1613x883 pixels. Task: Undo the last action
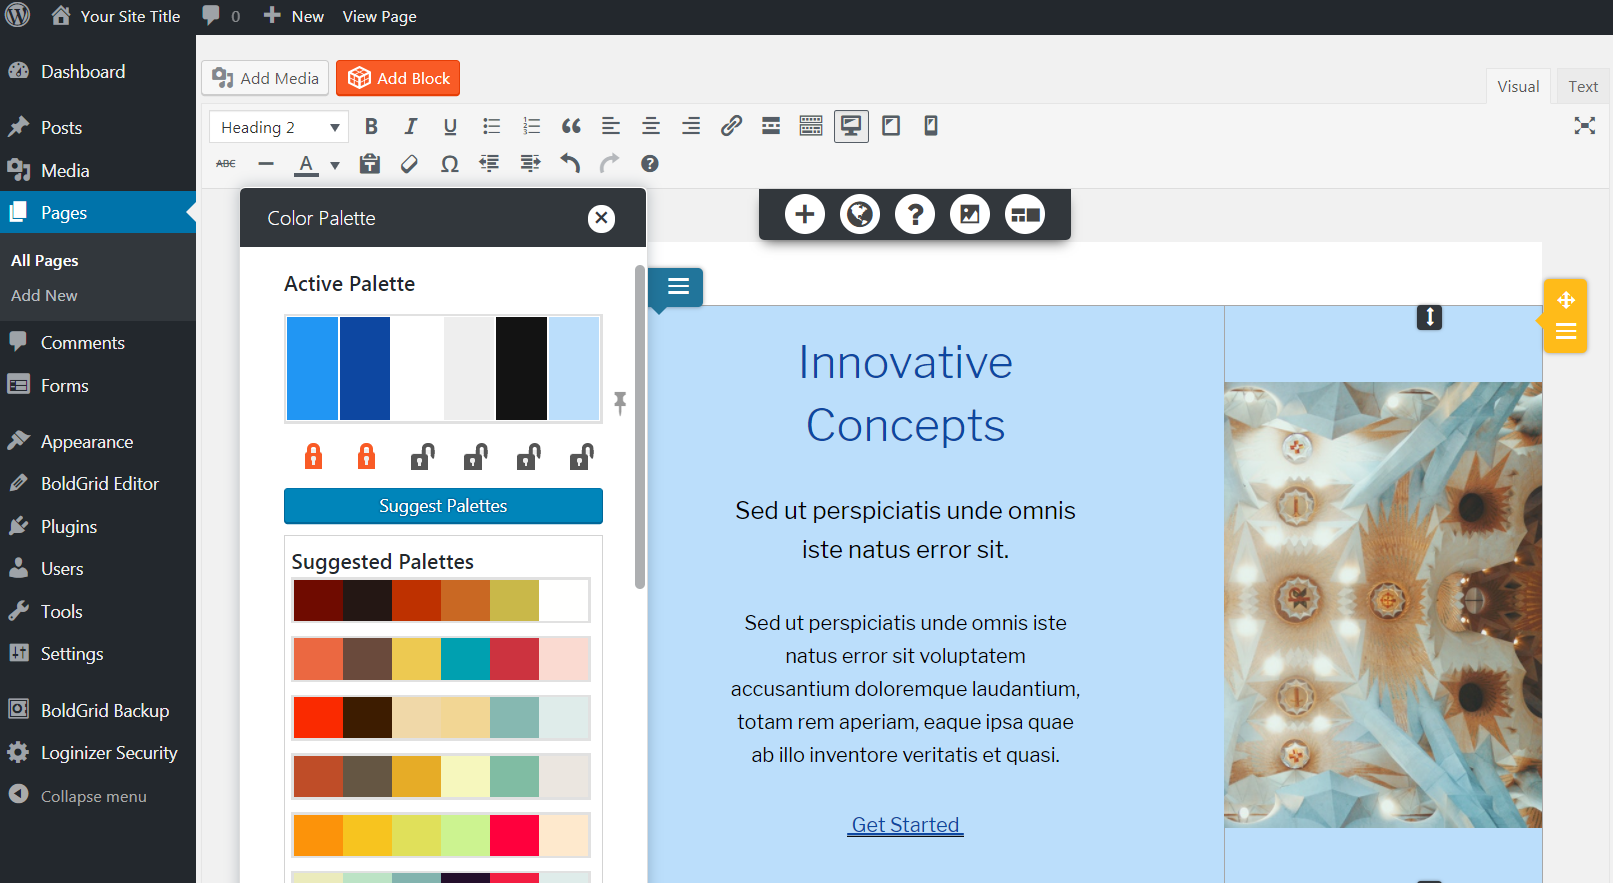(570, 164)
